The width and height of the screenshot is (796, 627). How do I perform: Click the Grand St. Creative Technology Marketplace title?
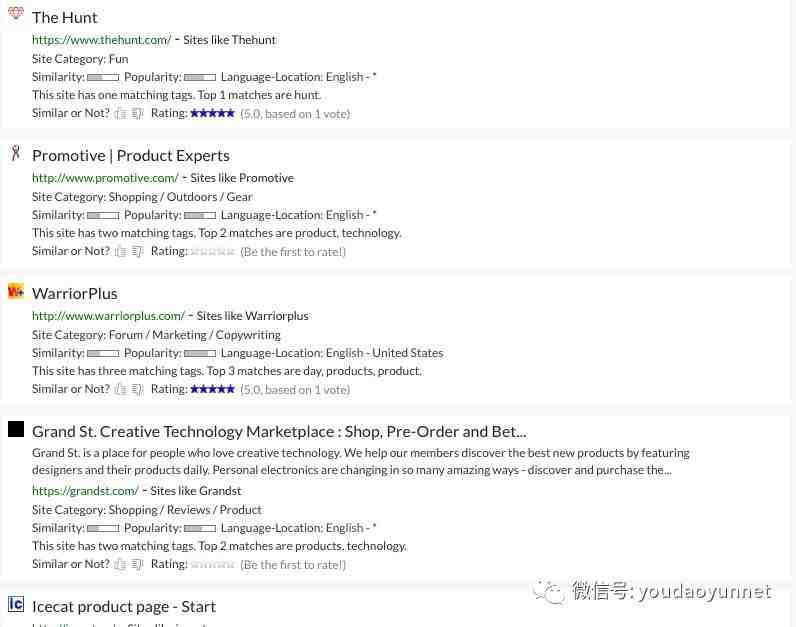(279, 431)
